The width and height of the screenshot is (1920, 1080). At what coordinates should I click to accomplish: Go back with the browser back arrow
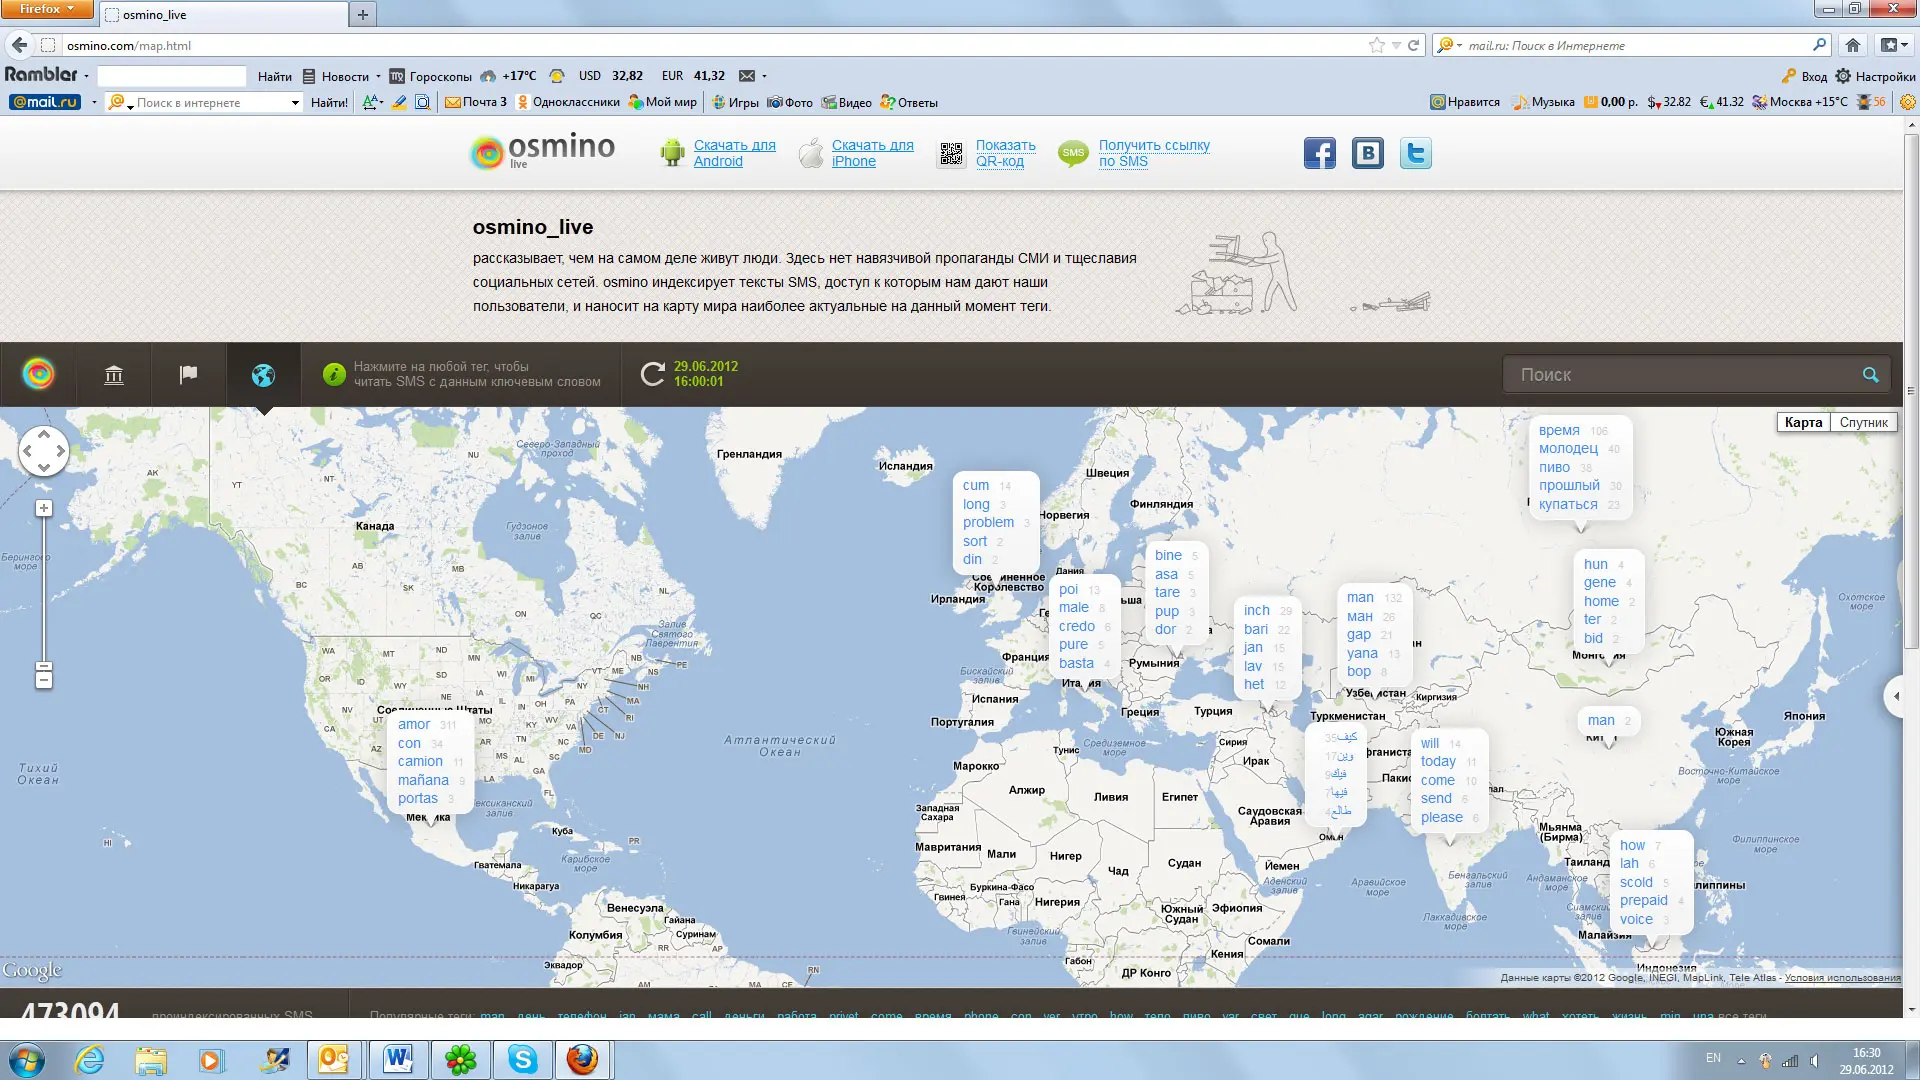[19, 45]
